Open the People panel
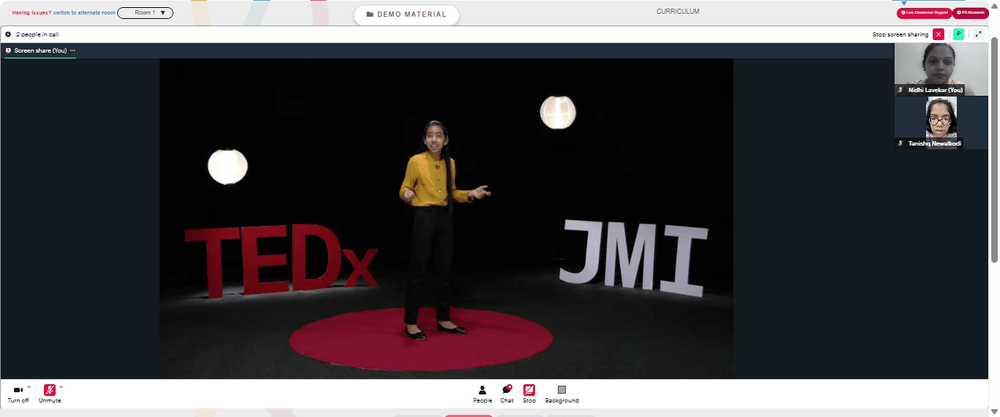Viewport: 1000px width, 417px height. [482, 394]
